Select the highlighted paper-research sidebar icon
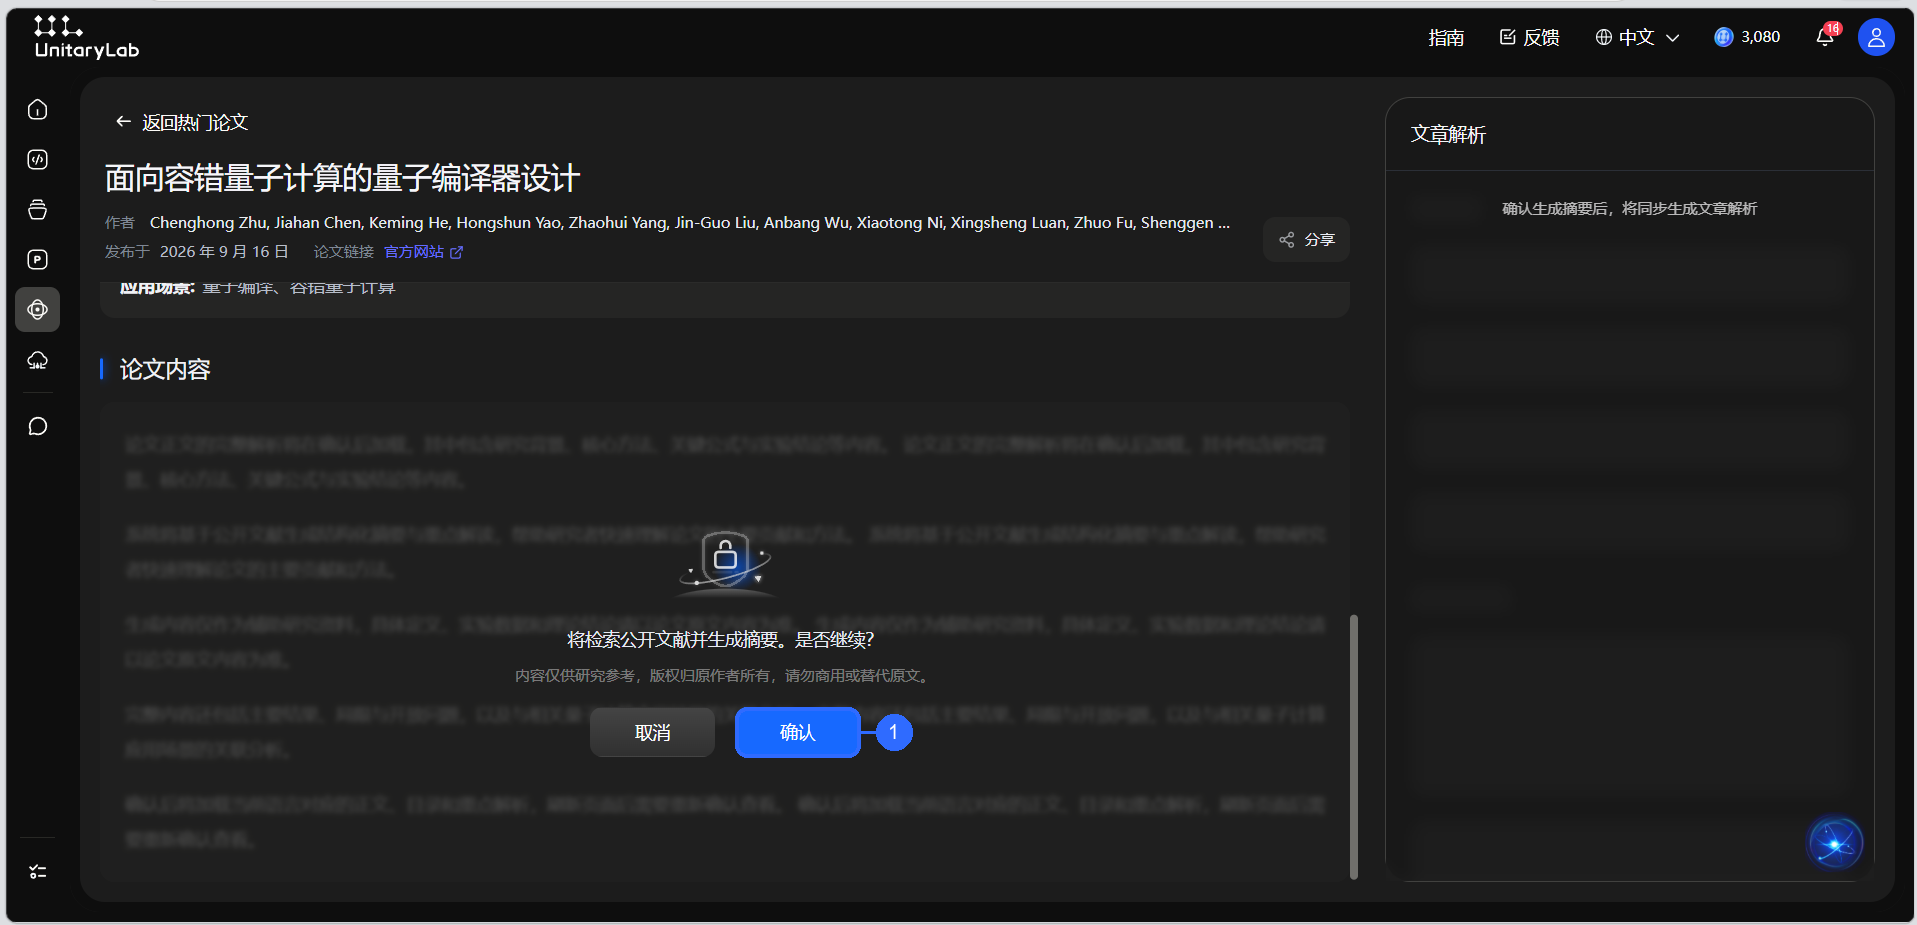The height and width of the screenshot is (925, 1917). (x=38, y=309)
